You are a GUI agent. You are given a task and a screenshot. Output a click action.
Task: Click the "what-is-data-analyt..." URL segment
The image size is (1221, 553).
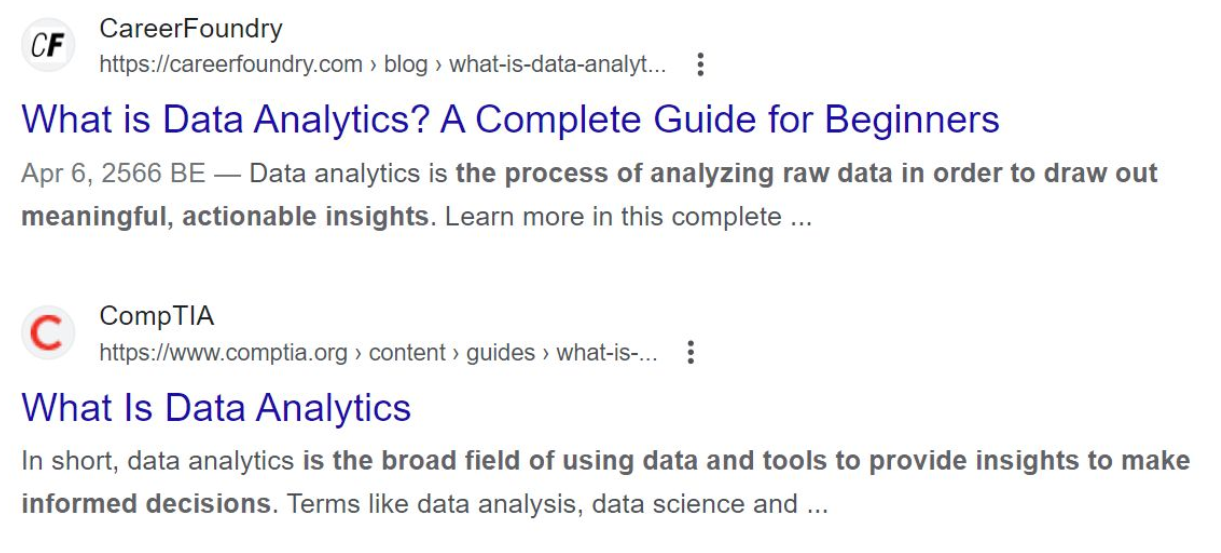pyautogui.click(x=557, y=65)
